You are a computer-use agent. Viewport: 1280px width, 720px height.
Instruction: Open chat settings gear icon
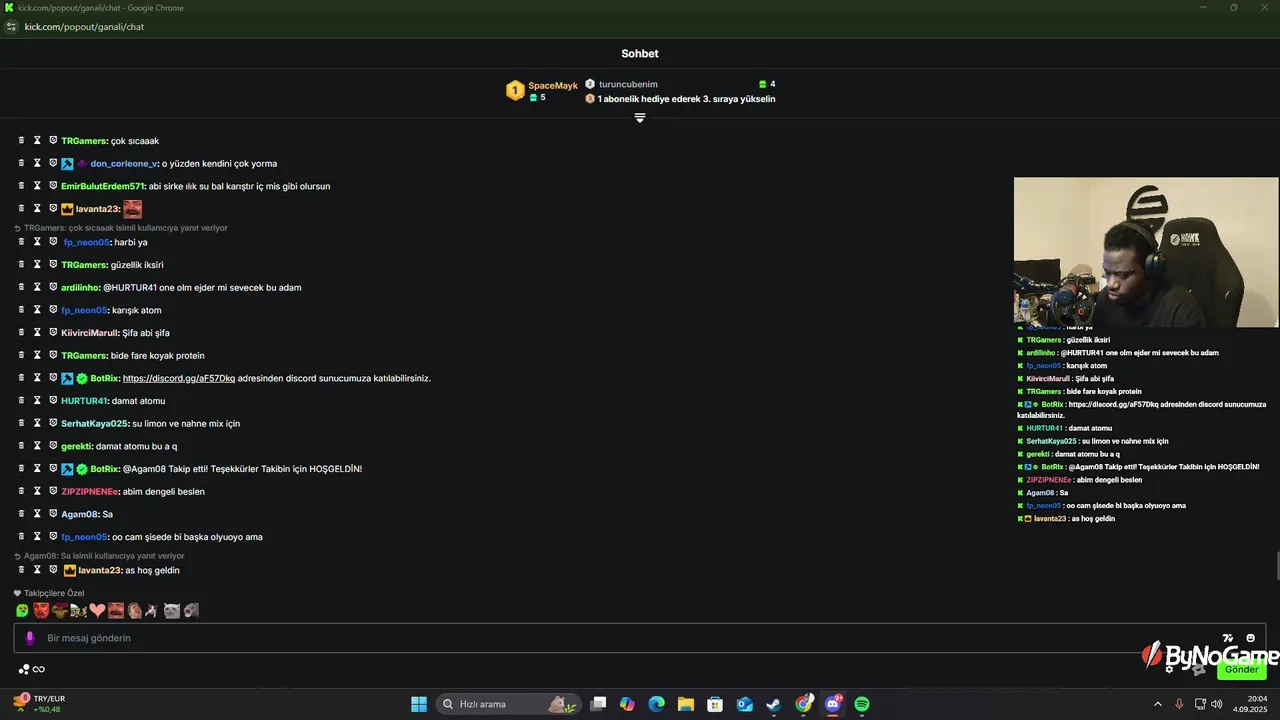point(1169,669)
